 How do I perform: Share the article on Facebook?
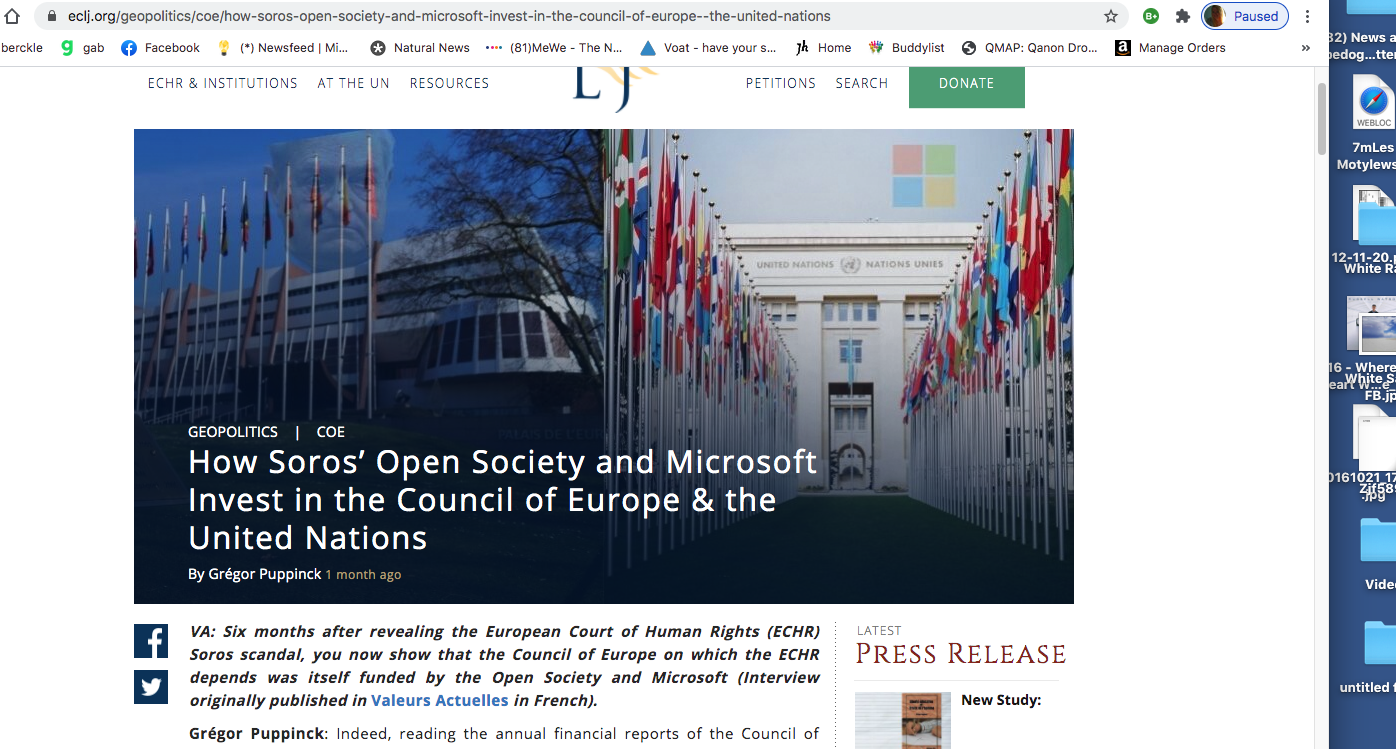151,641
